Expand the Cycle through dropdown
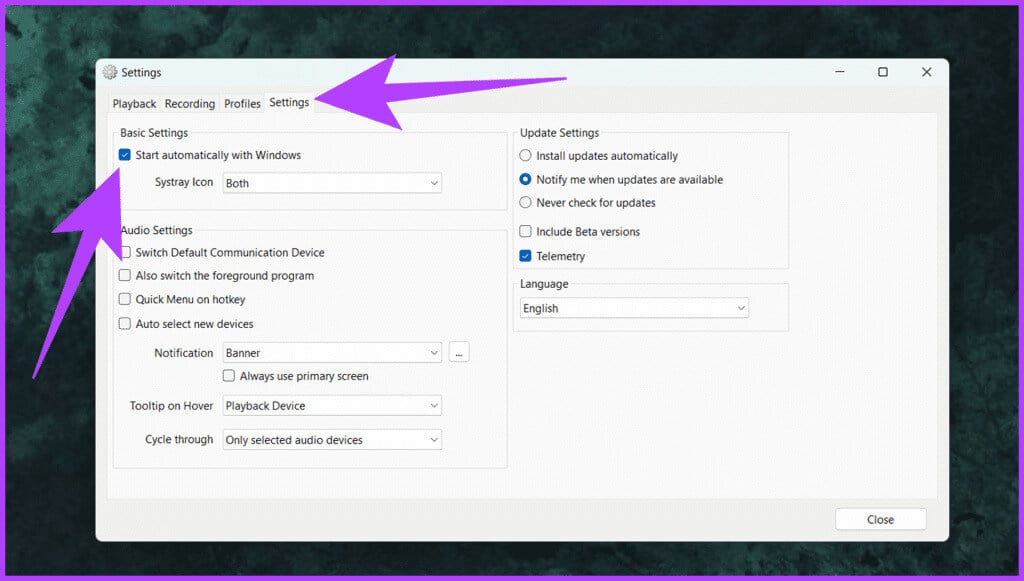The width and height of the screenshot is (1024, 581). point(332,439)
